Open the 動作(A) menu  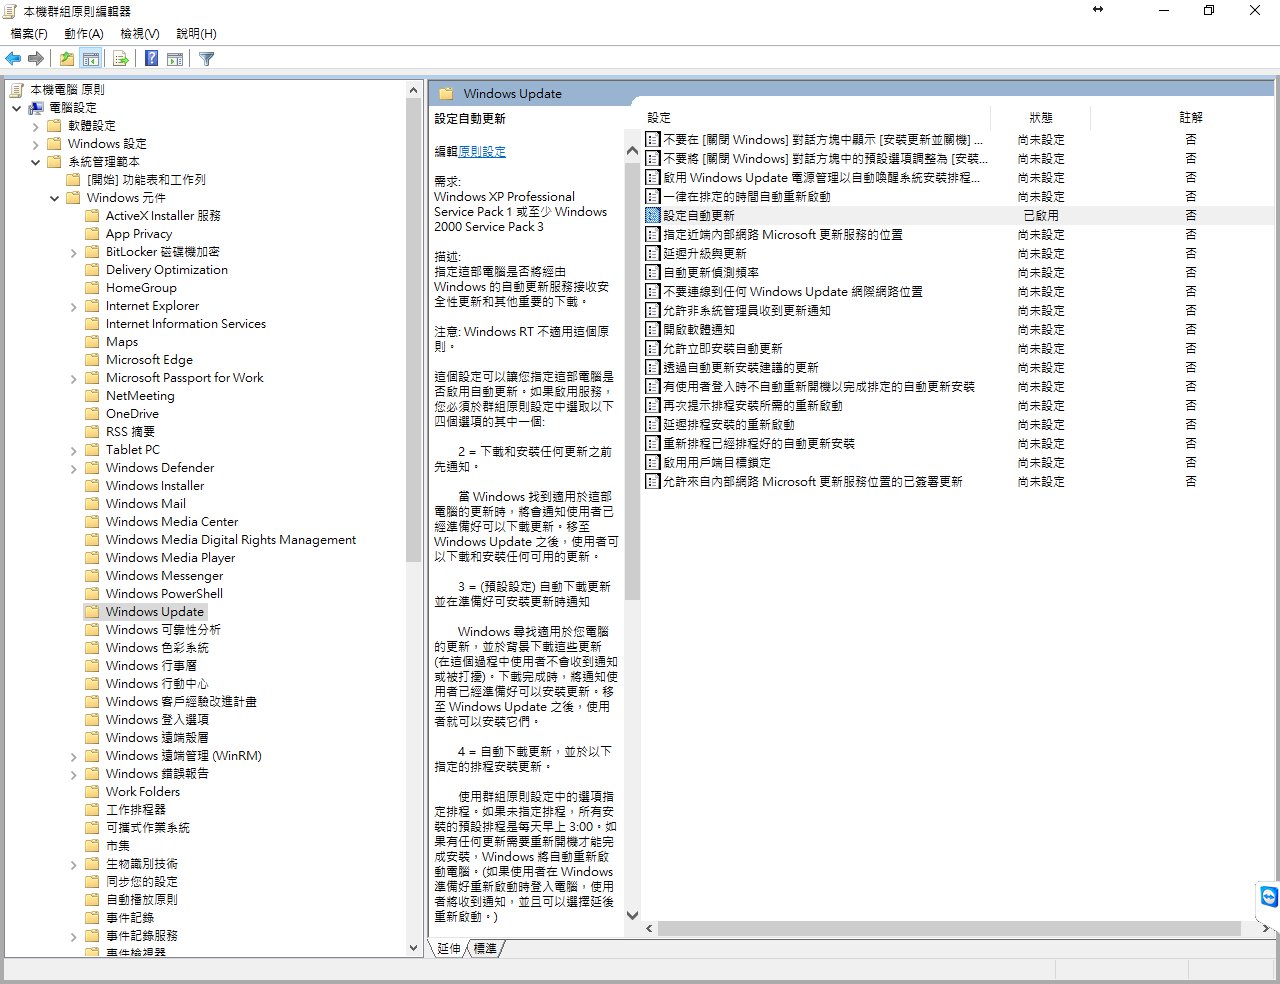point(84,34)
